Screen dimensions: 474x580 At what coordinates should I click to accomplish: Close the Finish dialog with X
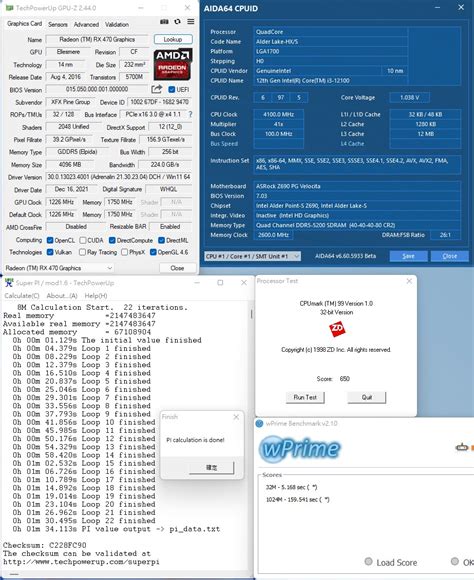pyautogui.click(x=236, y=417)
